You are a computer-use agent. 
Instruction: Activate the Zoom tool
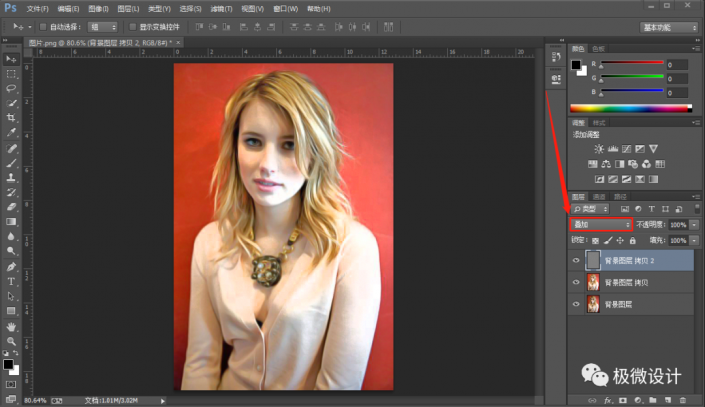click(x=11, y=341)
